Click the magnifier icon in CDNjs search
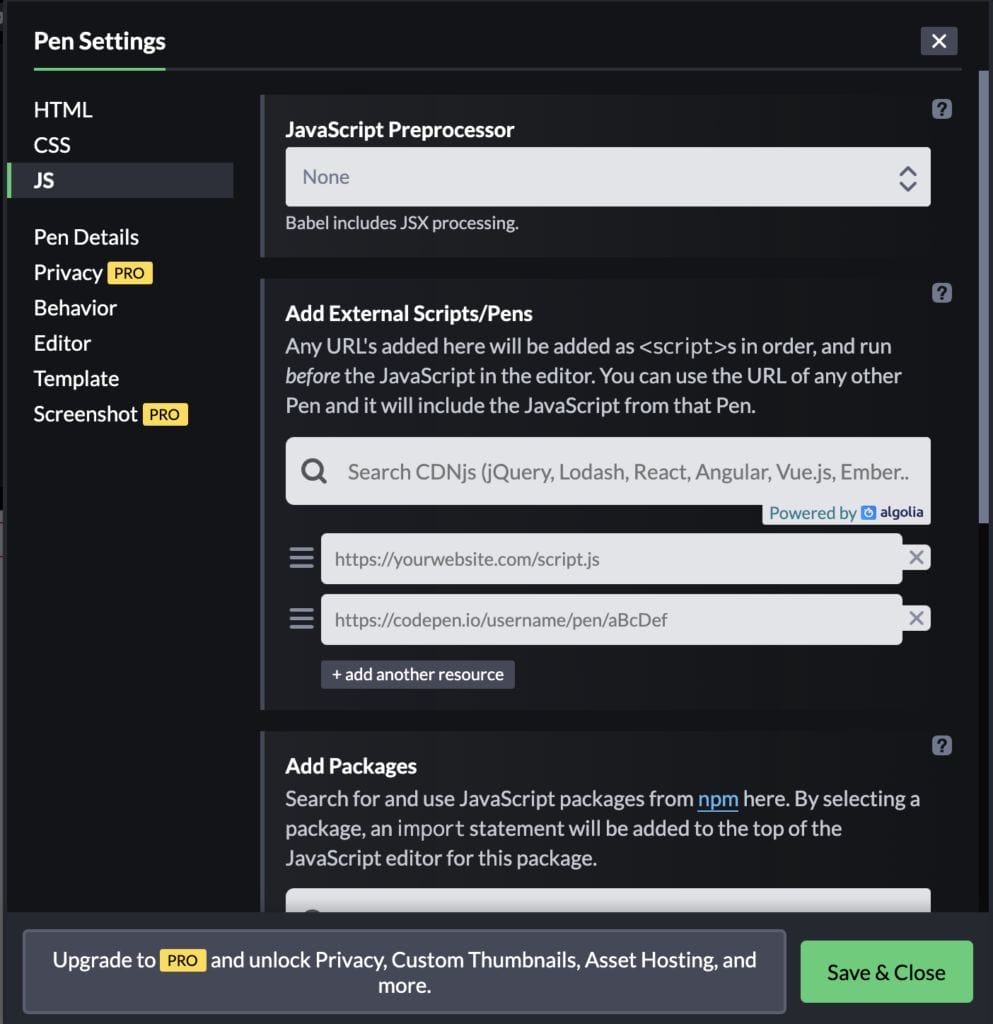This screenshot has width=993, height=1024. click(314, 471)
